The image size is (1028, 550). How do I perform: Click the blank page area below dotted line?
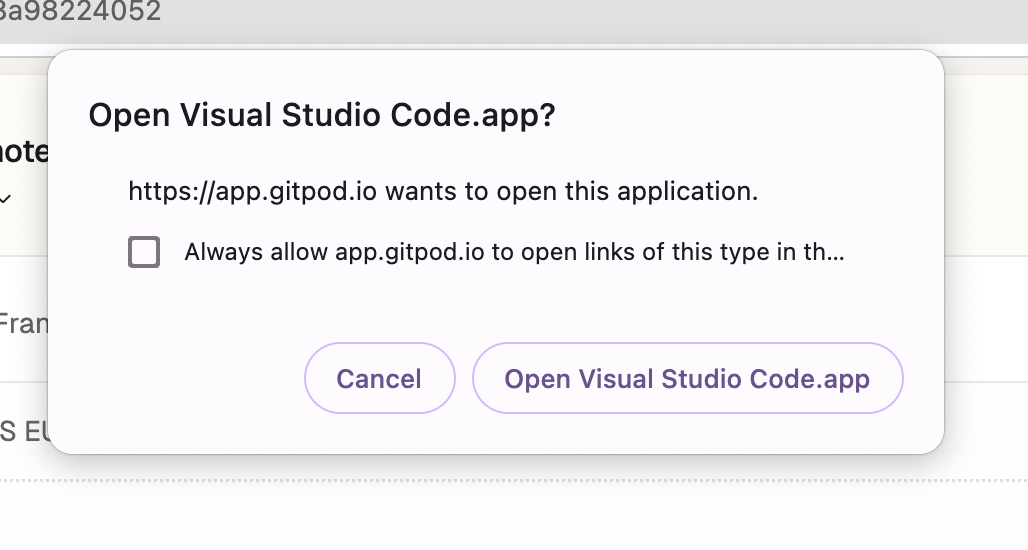click(514, 518)
